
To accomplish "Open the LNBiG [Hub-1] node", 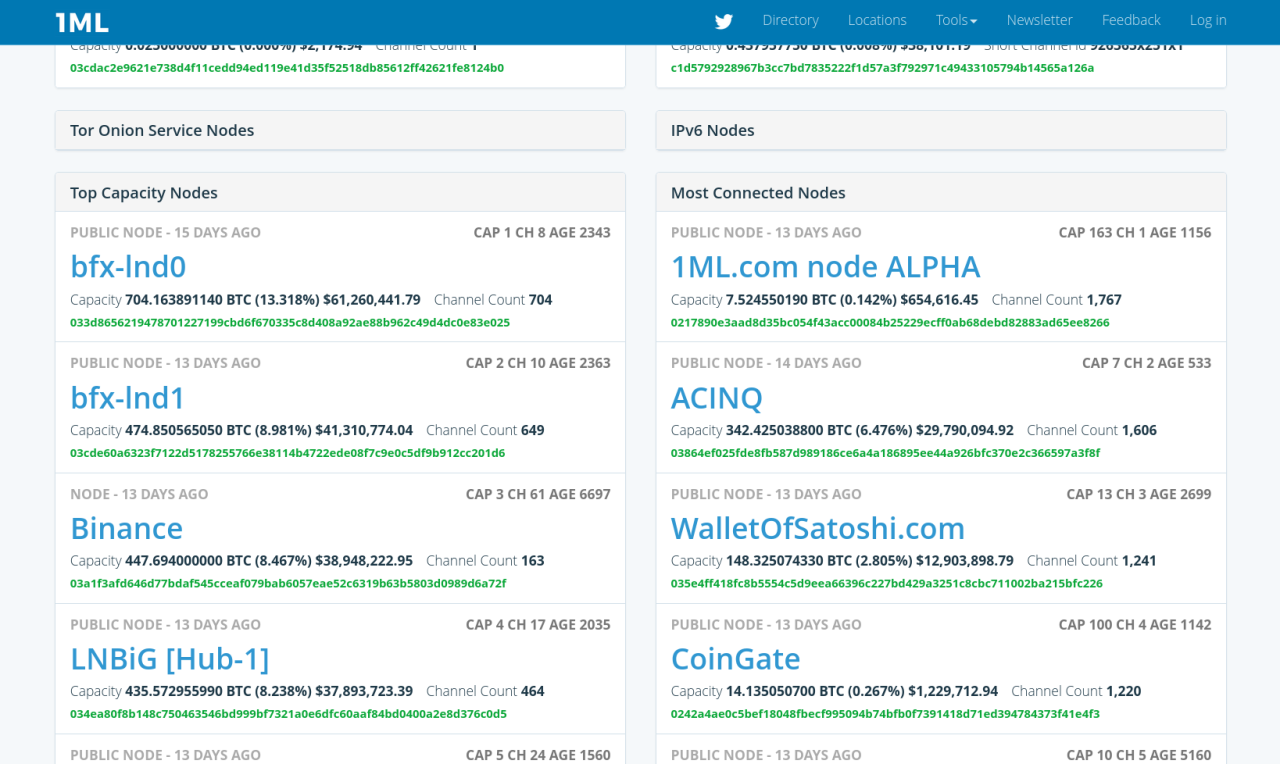I will [x=170, y=659].
